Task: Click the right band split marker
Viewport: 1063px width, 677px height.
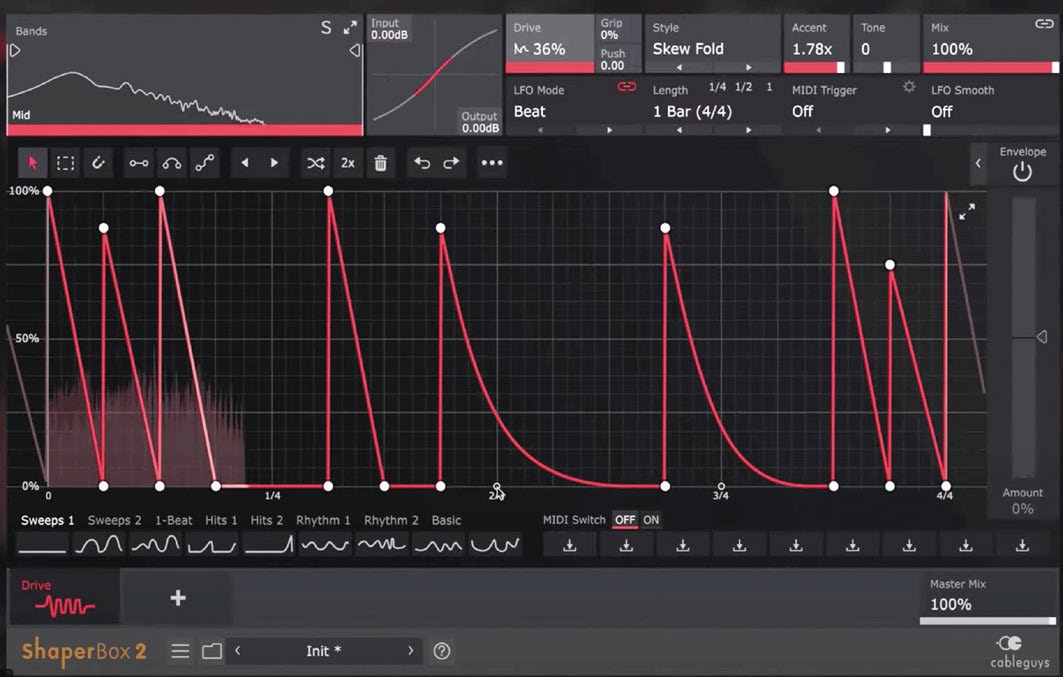Action: click(355, 51)
